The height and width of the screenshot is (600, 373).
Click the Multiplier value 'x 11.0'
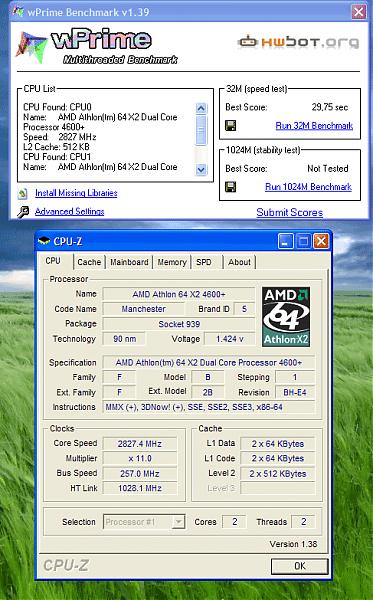click(140, 458)
